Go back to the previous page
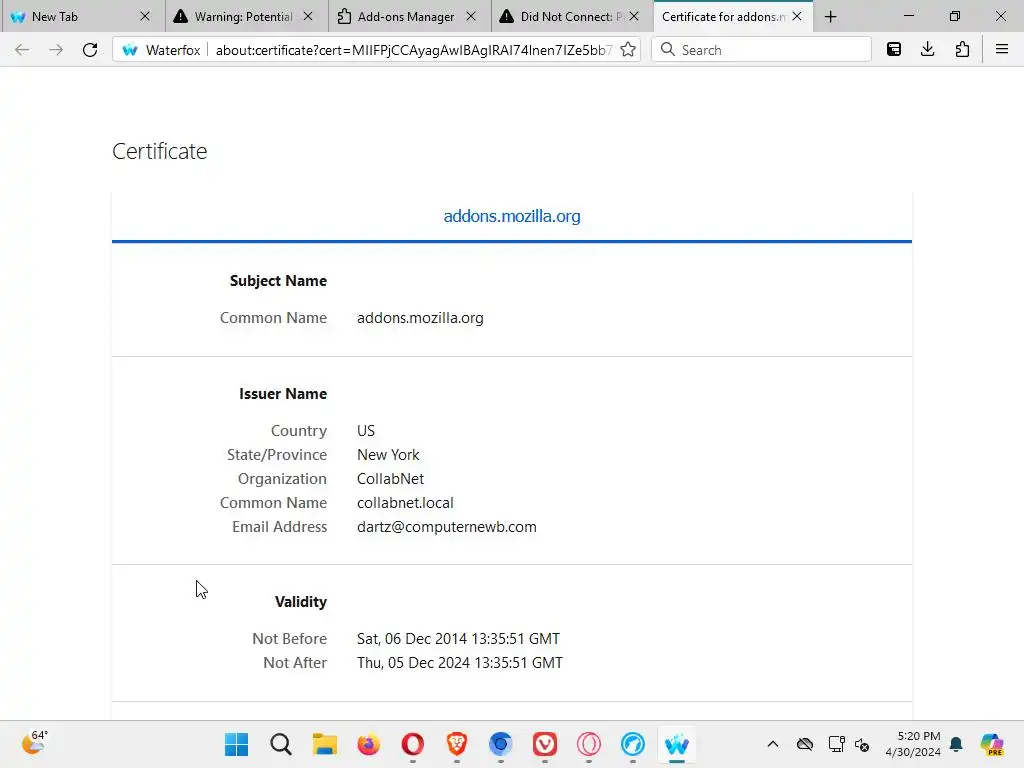The height and width of the screenshot is (768, 1024). pyautogui.click(x=22, y=50)
